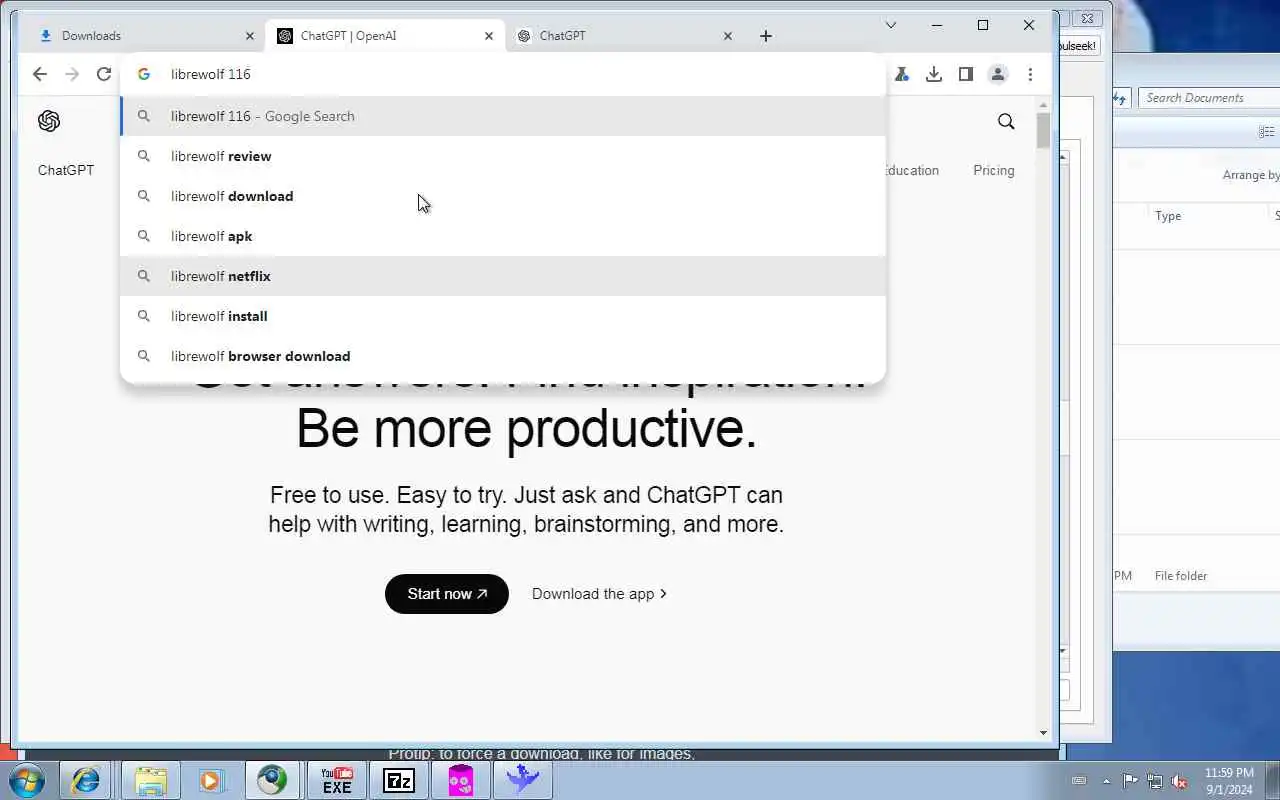Select 'librewolf 116 - Google Search' suggestion
The width and height of the screenshot is (1280, 800).
503,116
